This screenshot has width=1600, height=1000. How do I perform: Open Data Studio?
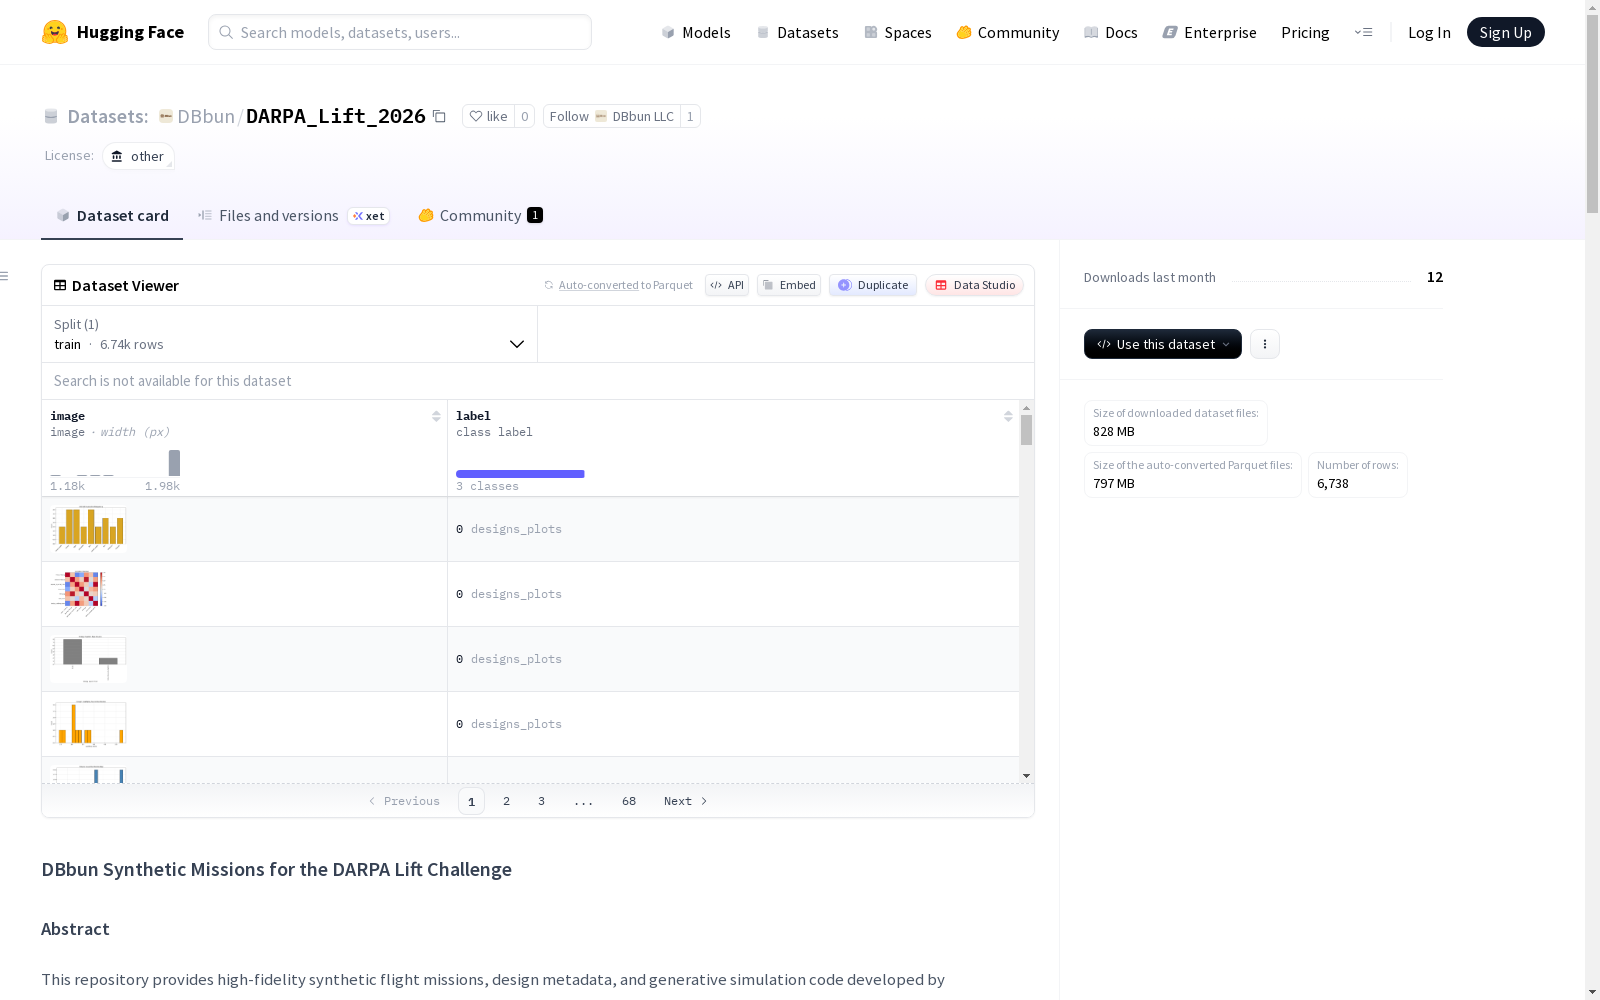coord(975,285)
